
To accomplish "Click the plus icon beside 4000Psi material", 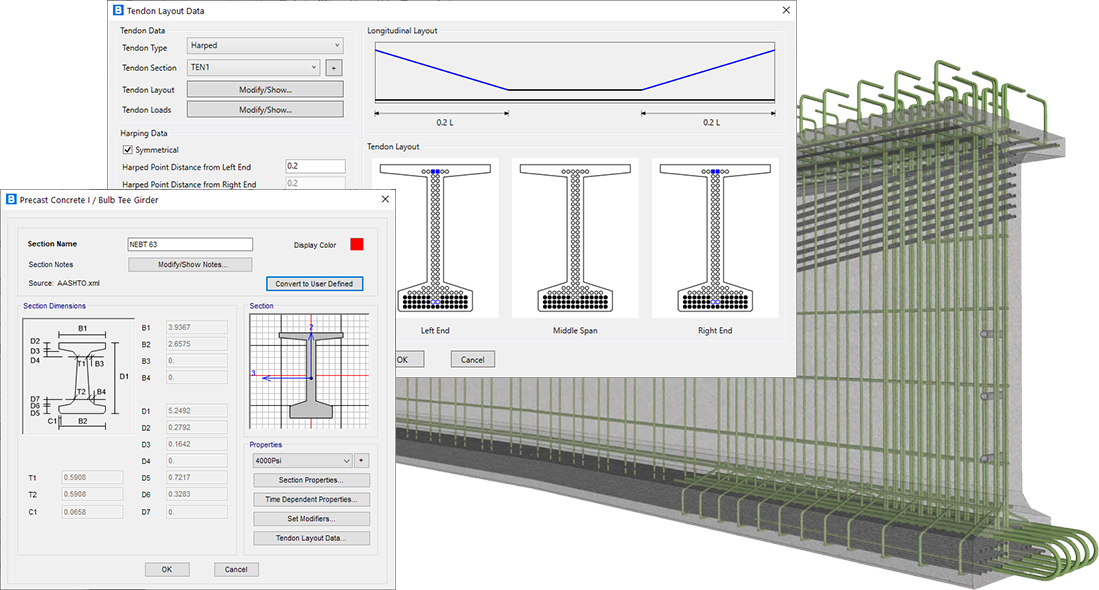I will [x=362, y=461].
